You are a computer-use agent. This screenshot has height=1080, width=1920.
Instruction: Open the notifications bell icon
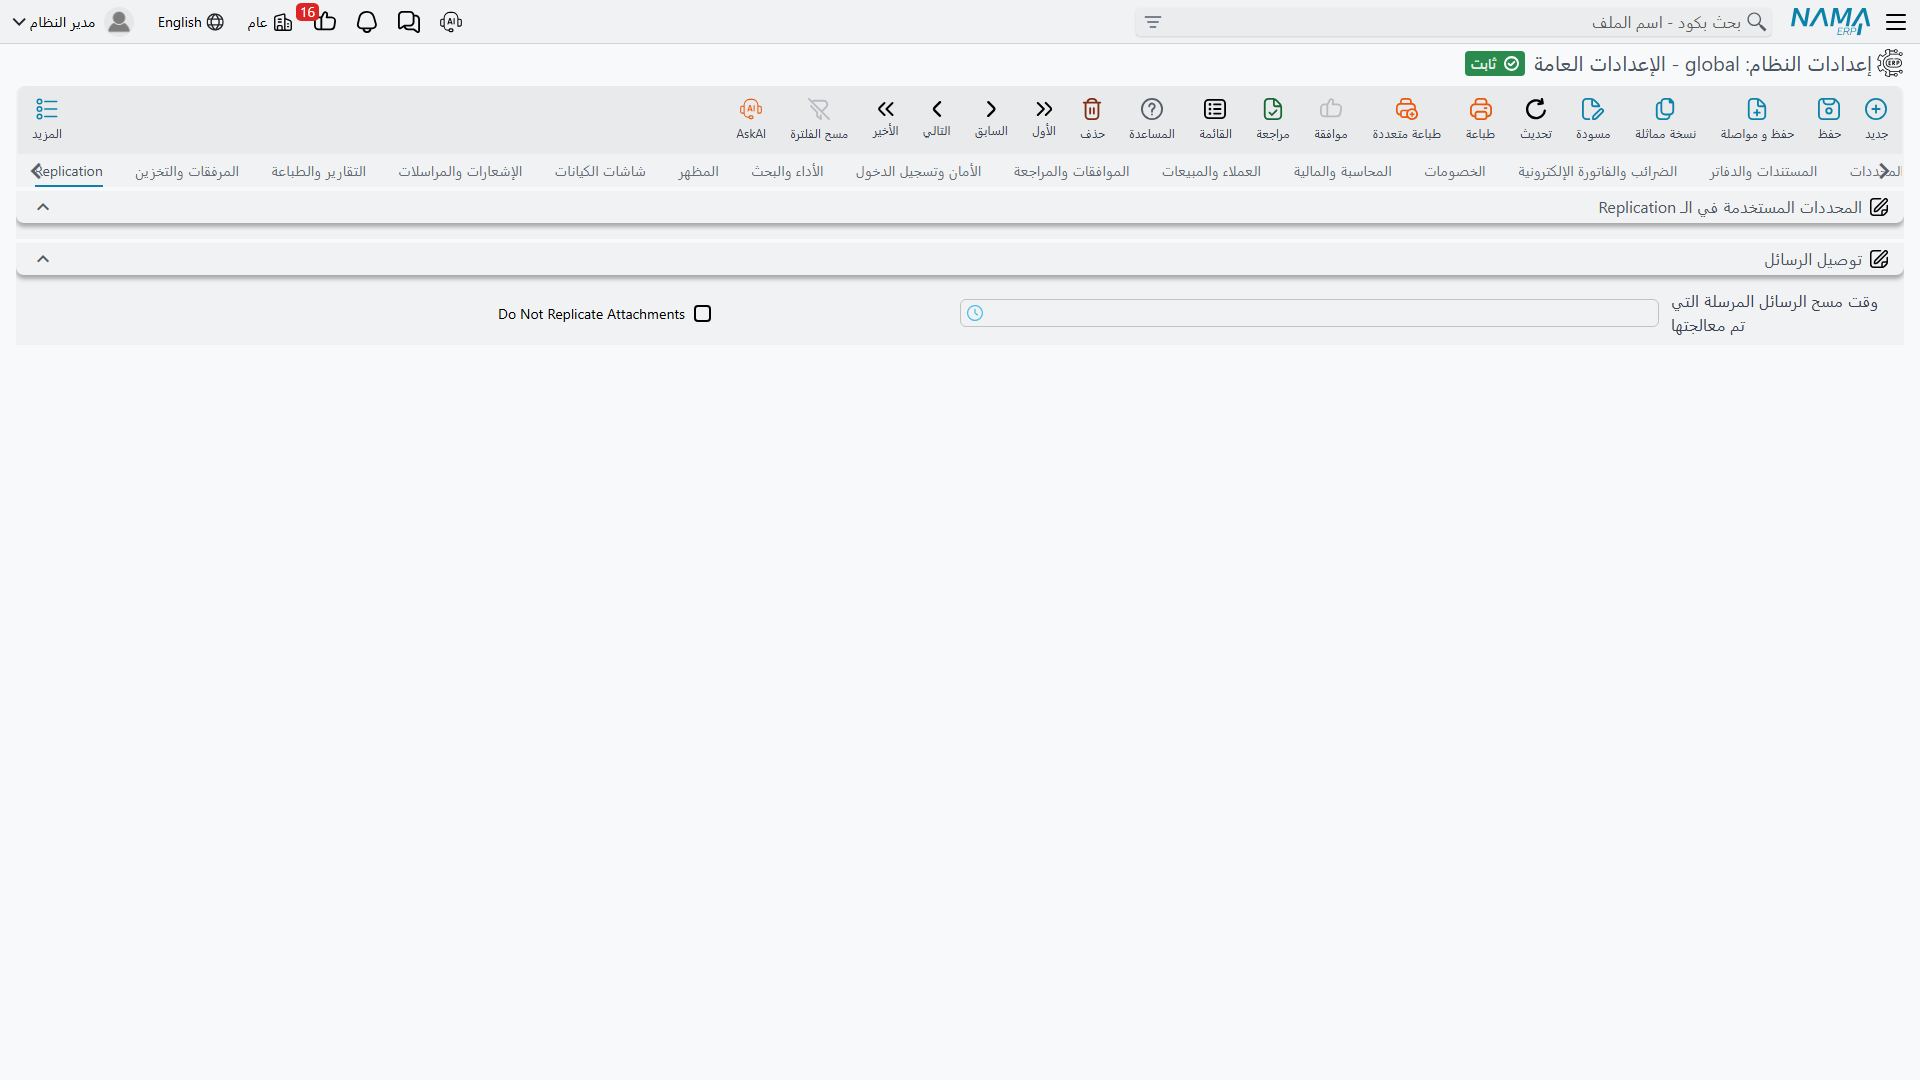pos(367,22)
